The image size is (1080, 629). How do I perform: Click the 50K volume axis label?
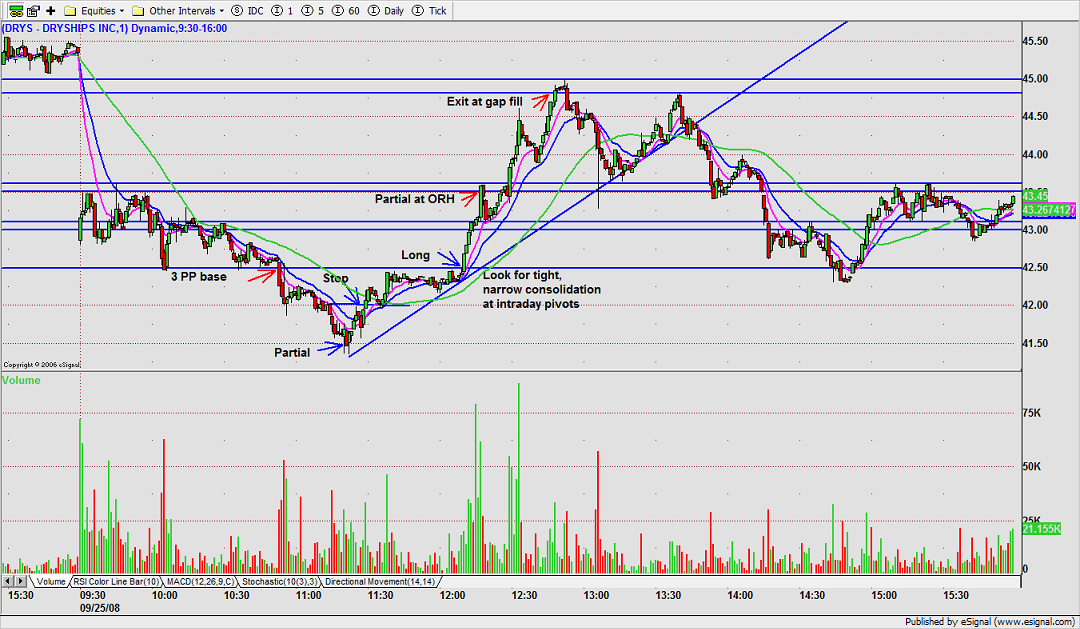[x=1032, y=466]
